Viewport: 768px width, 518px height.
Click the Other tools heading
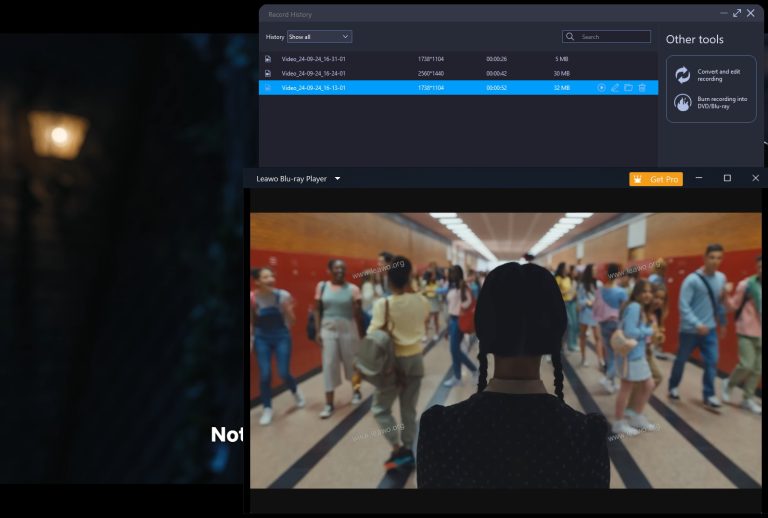click(695, 39)
